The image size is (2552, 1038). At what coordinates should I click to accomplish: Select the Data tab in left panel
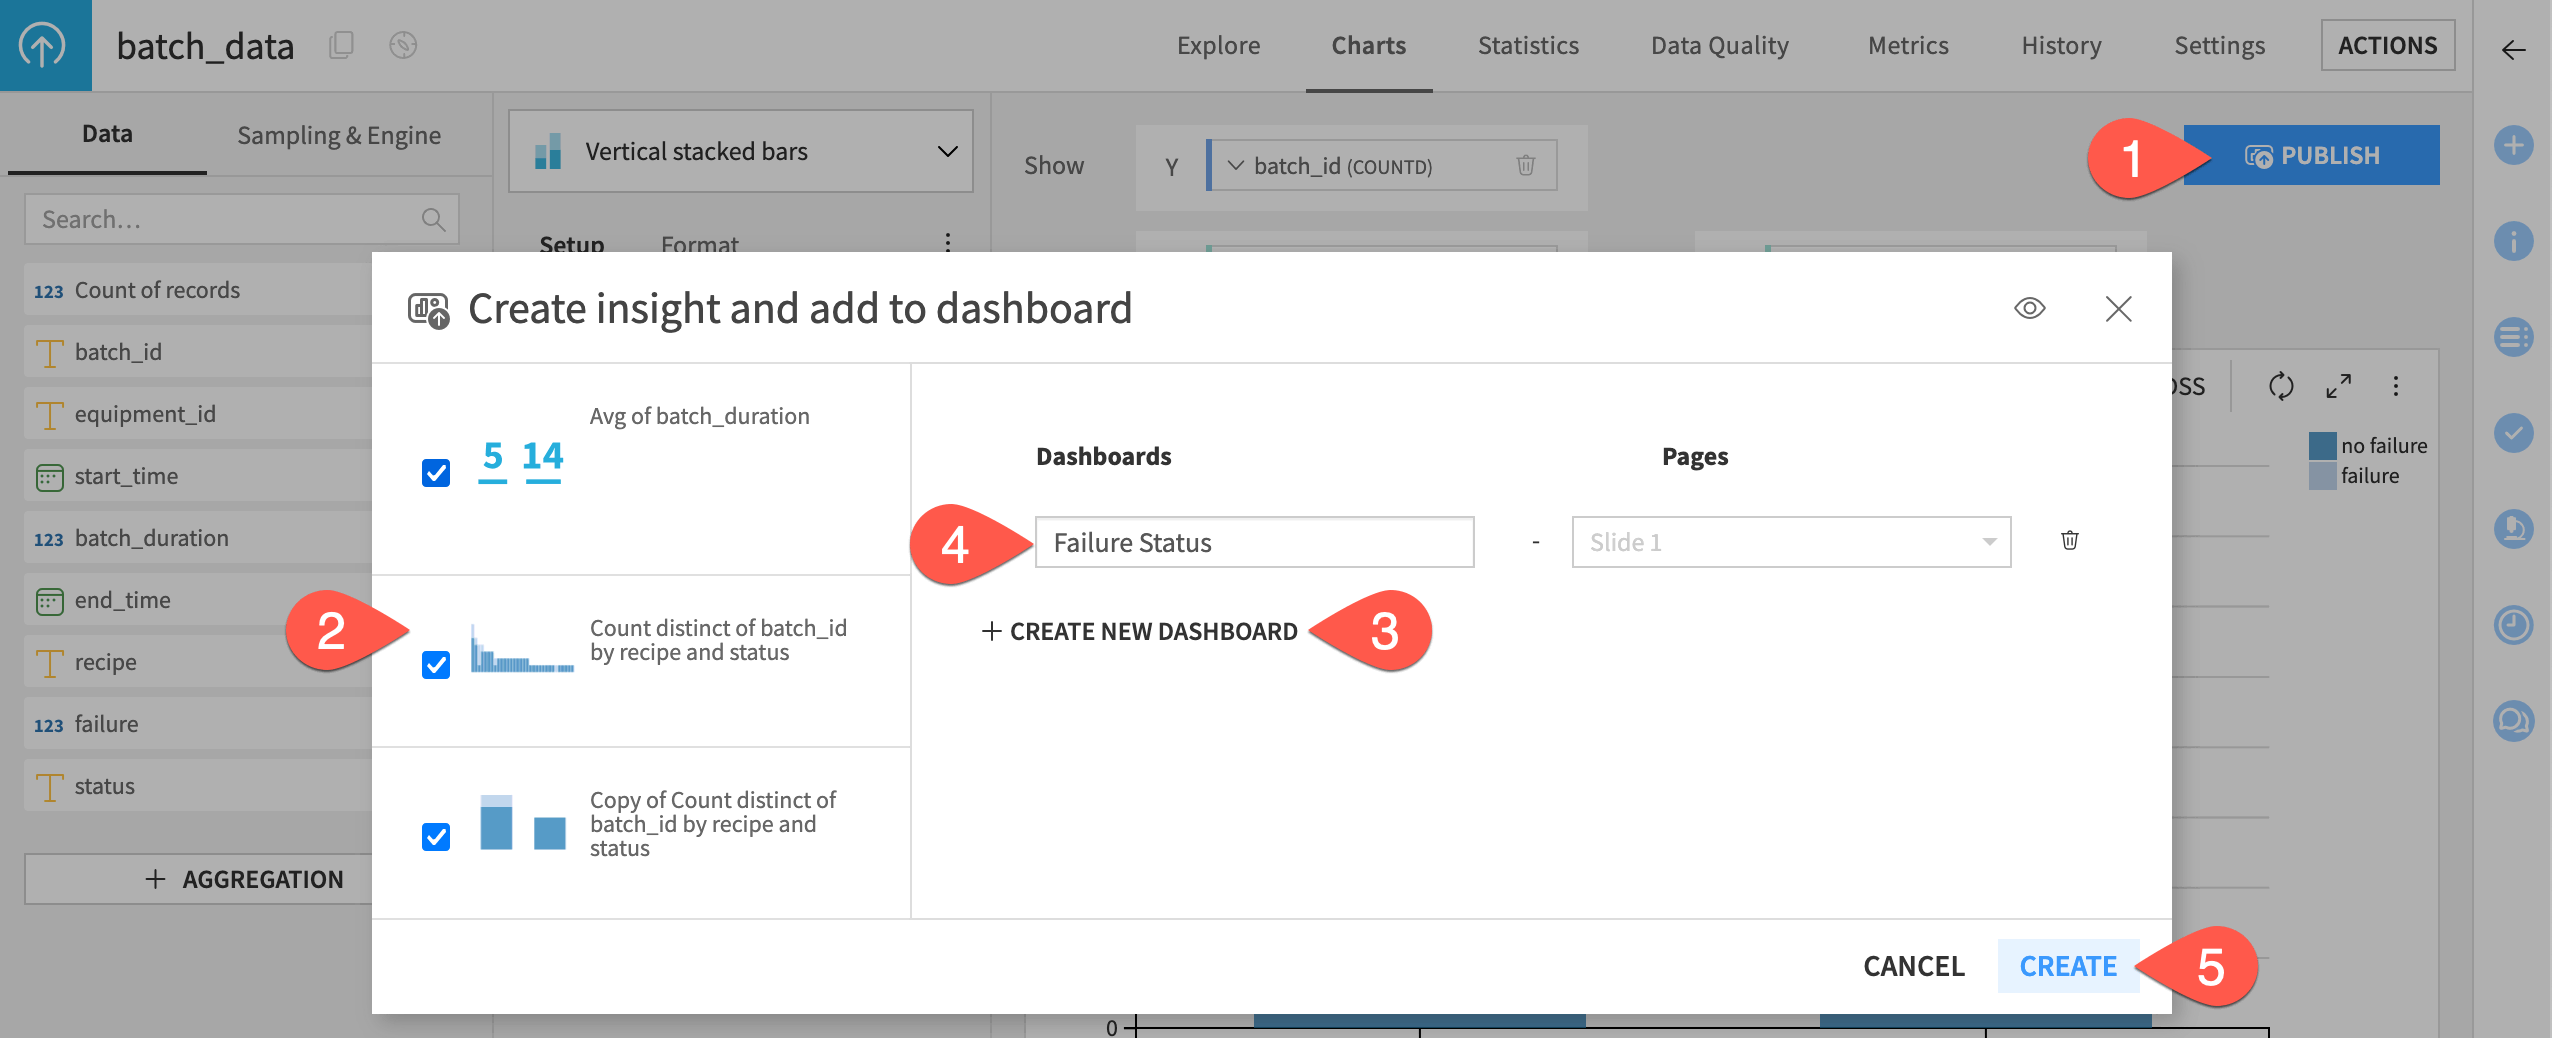107,134
